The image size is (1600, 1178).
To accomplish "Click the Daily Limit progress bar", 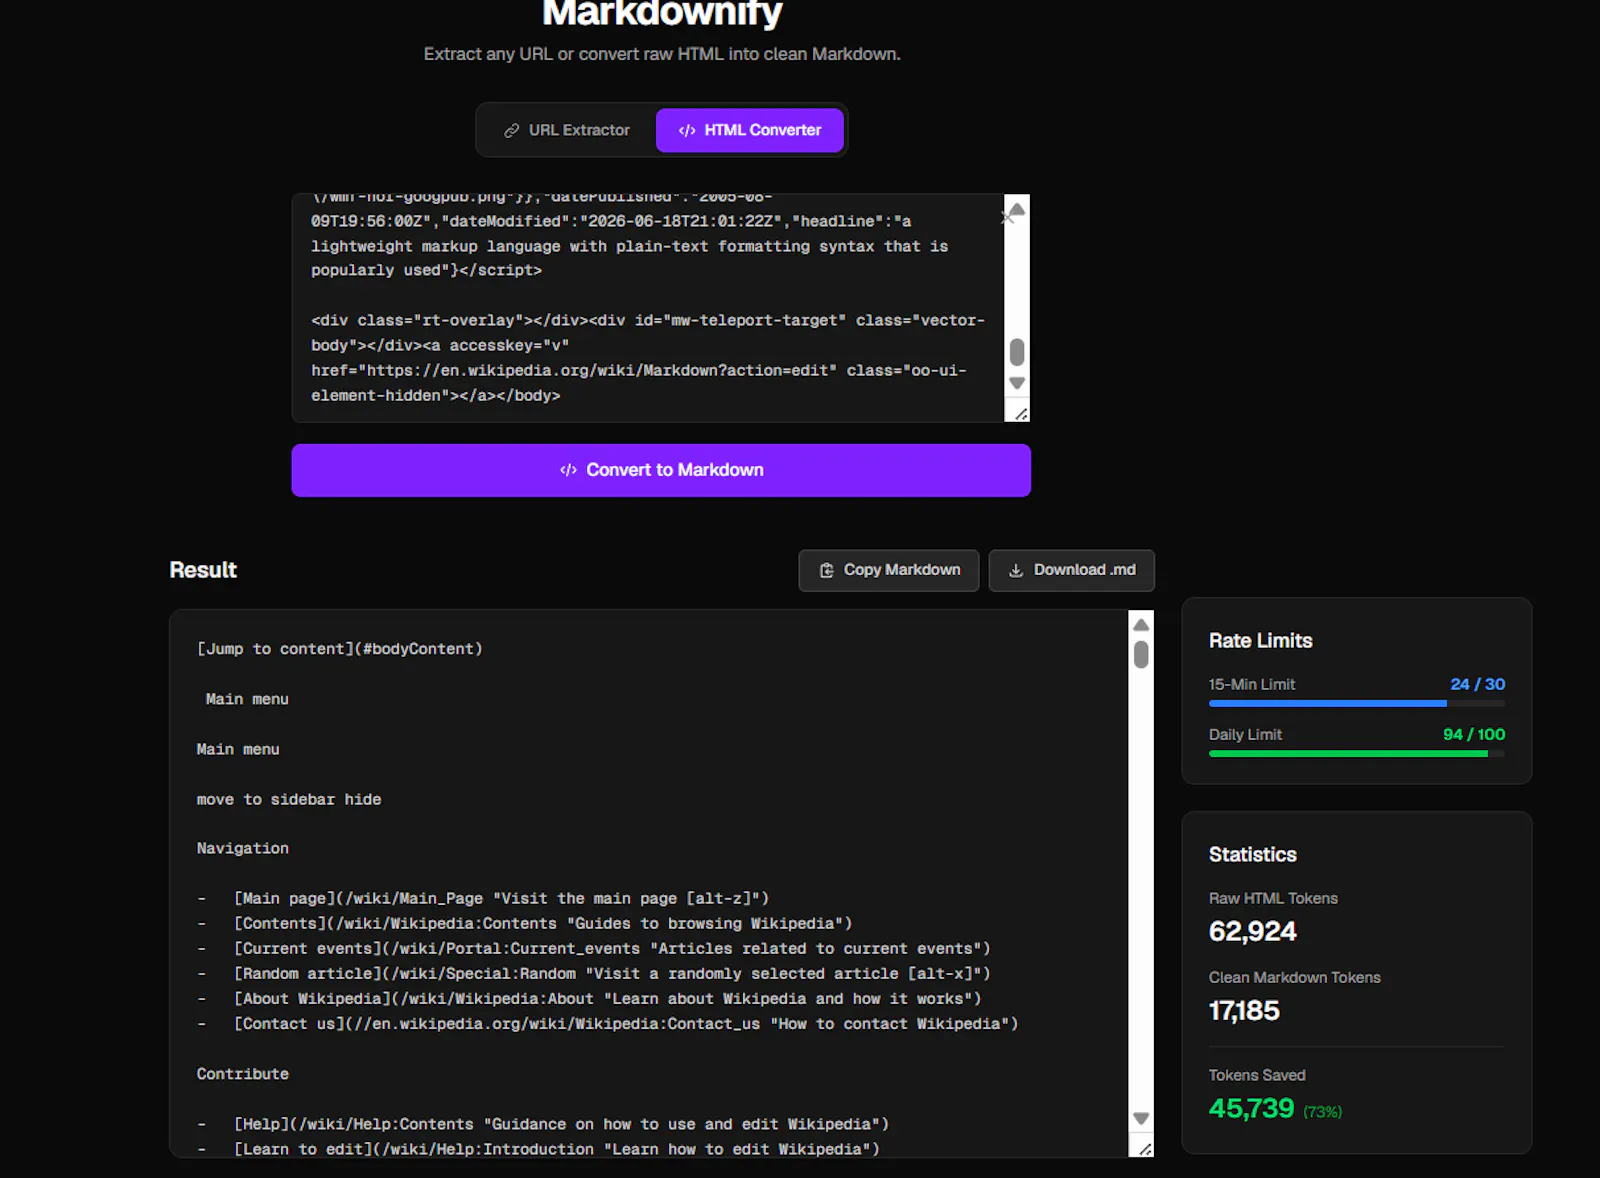I will pyautogui.click(x=1357, y=754).
